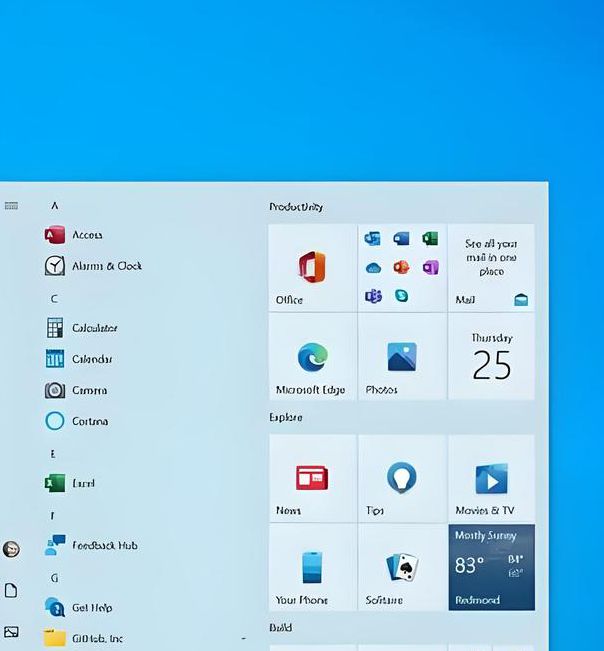Open the Teams icon in folder tile

coord(373,296)
